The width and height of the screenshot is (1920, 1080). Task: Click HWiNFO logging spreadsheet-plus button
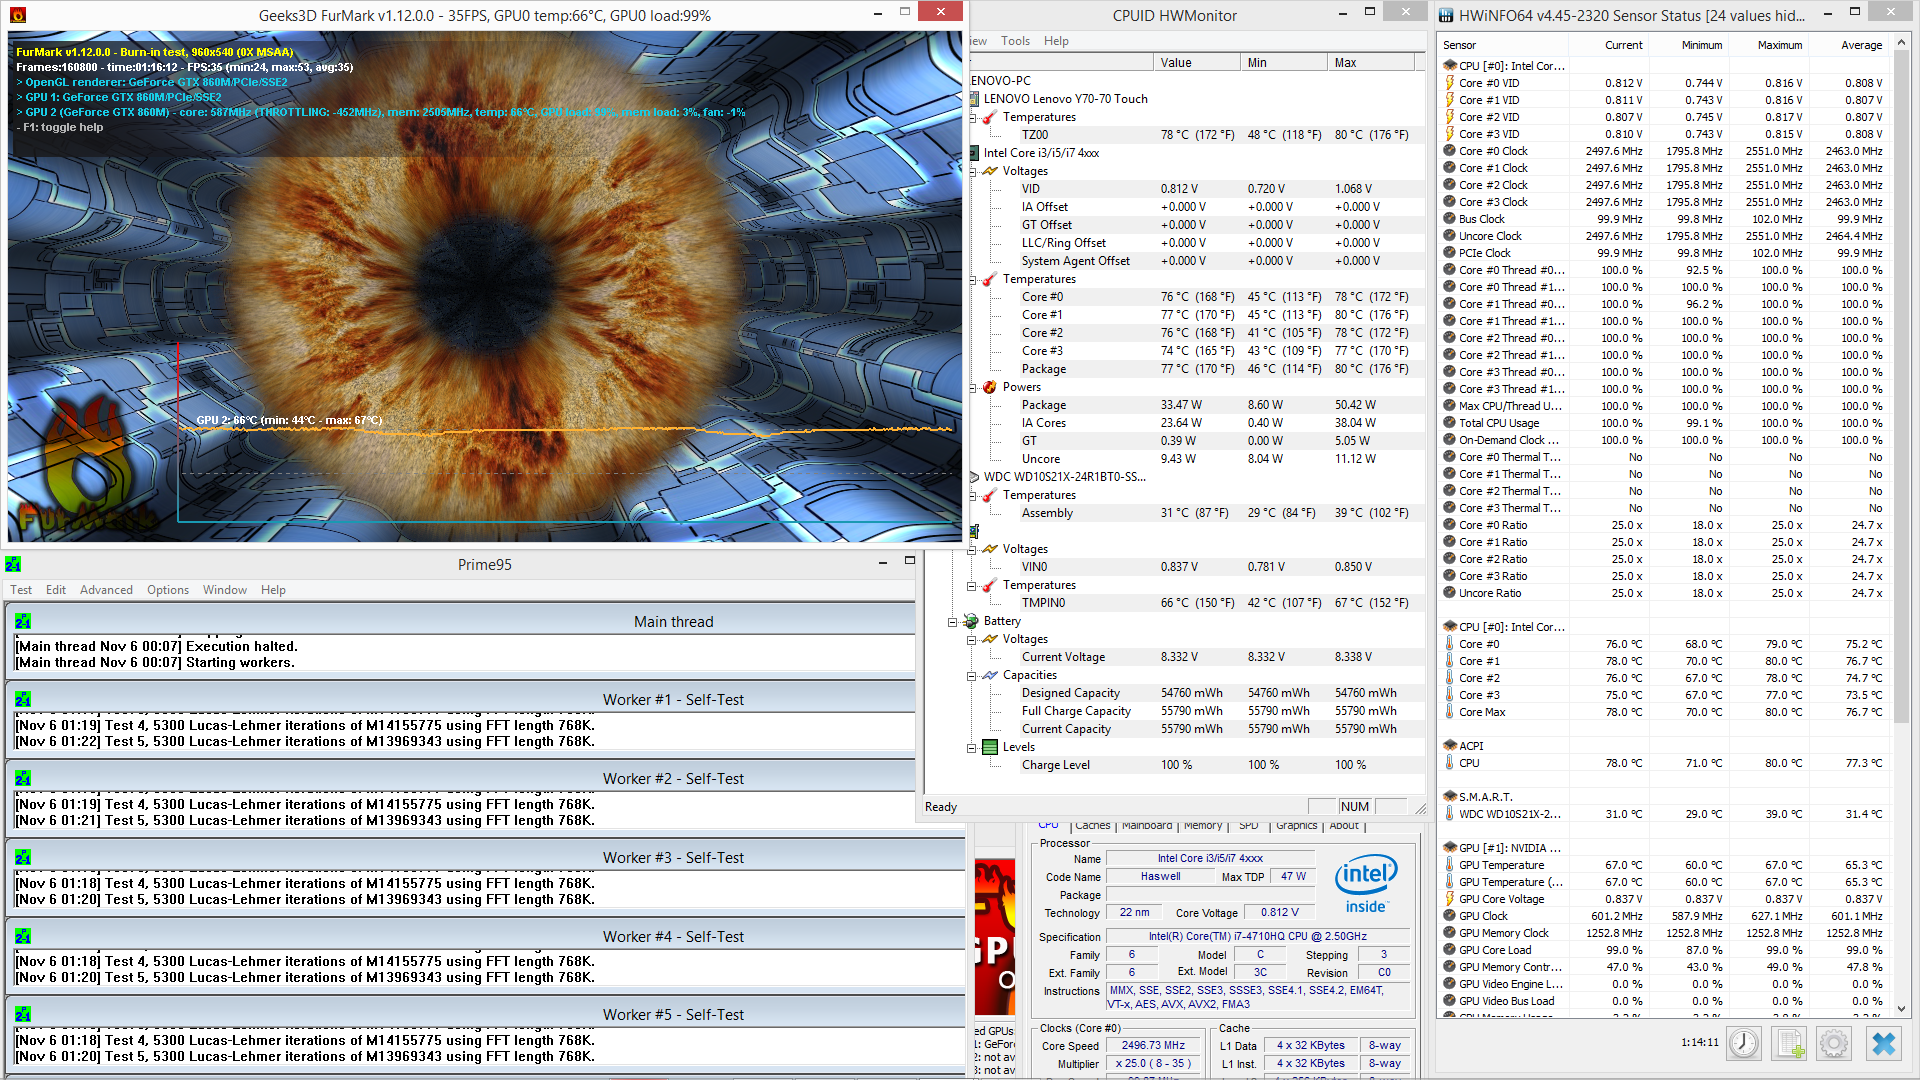1789,1043
